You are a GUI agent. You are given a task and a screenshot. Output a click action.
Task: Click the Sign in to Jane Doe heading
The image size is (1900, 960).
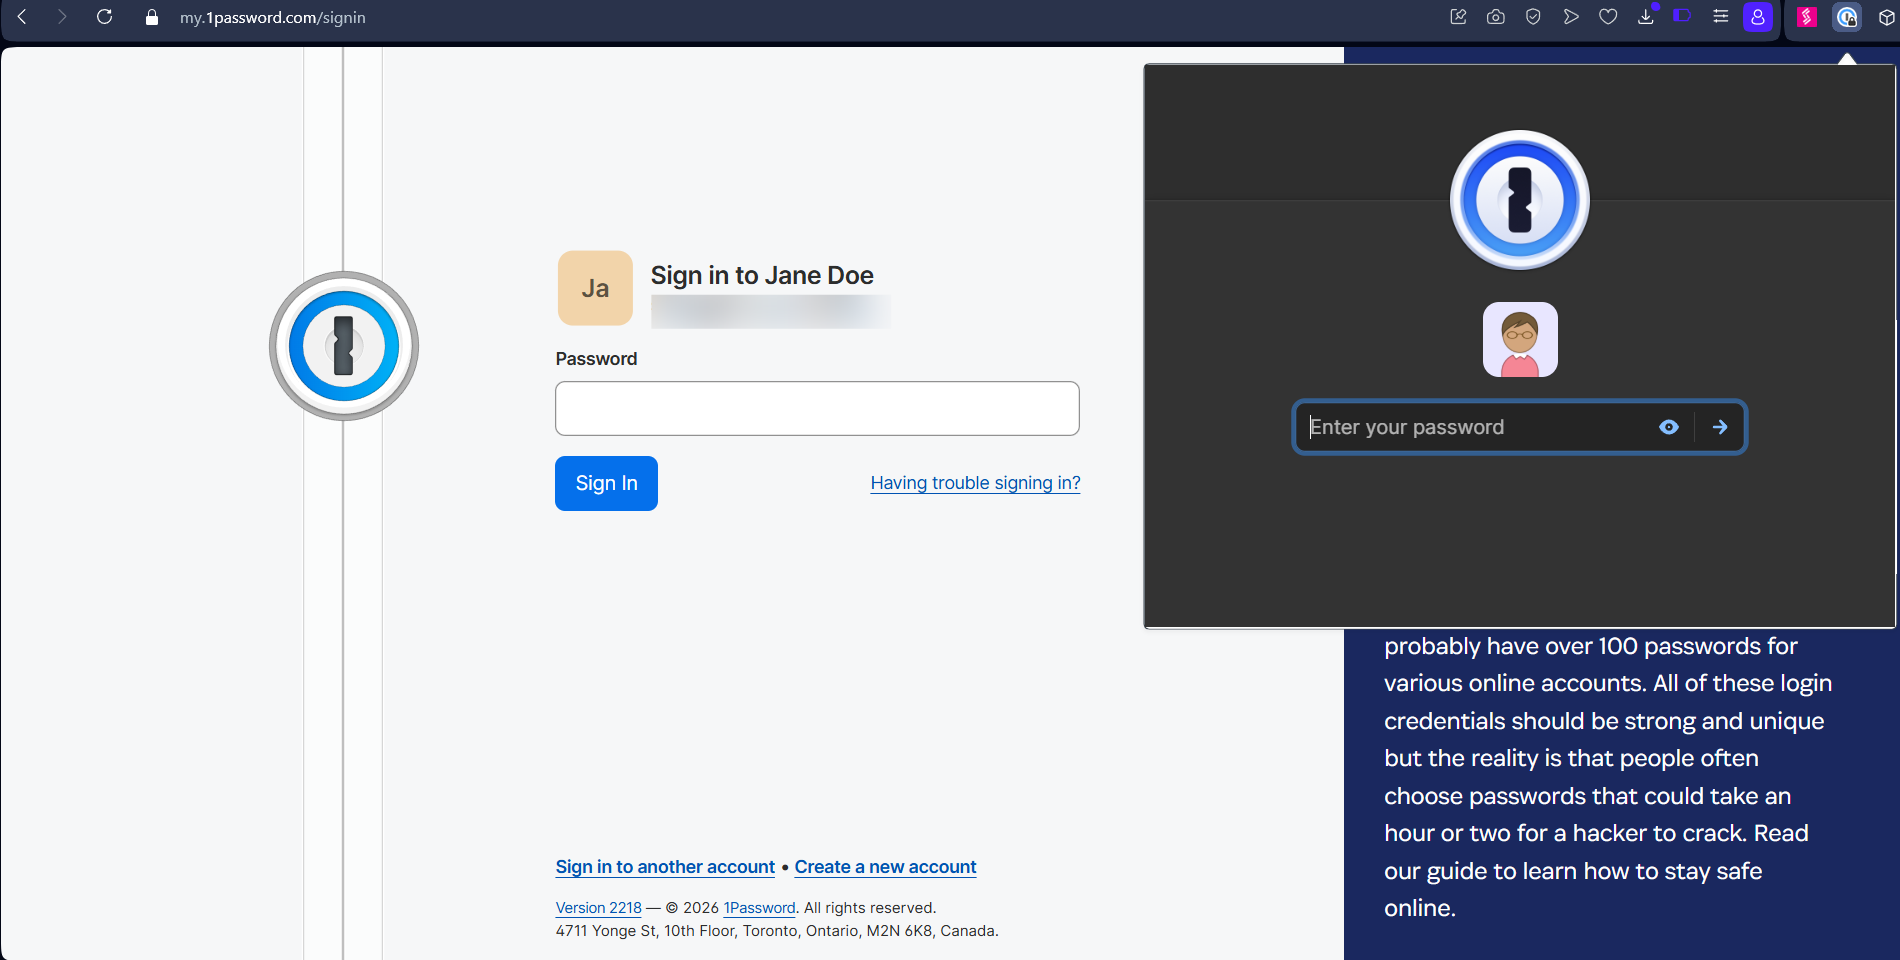click(x=762, y=275)
